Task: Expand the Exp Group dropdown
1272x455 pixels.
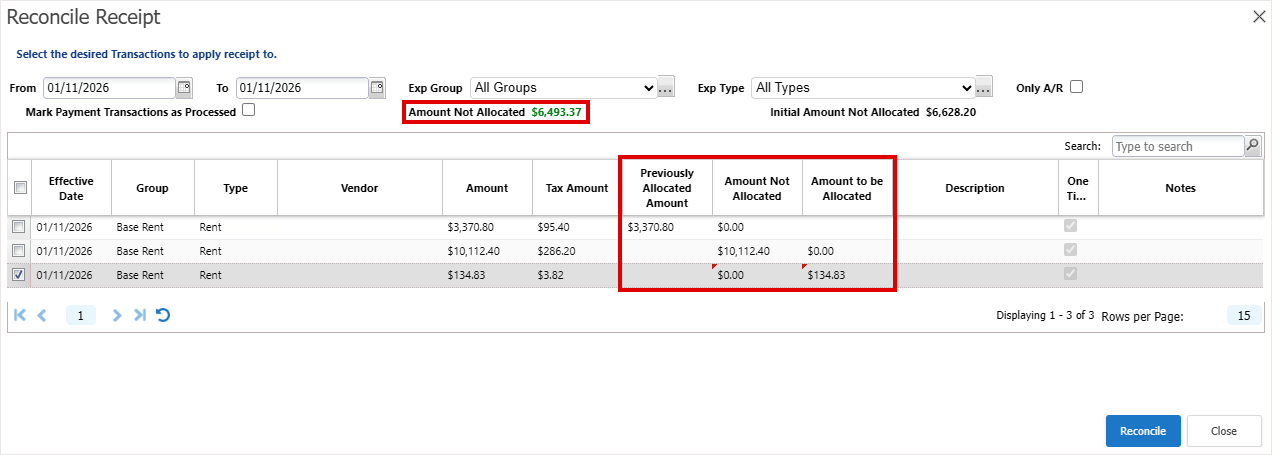Action: coord(564,88)
